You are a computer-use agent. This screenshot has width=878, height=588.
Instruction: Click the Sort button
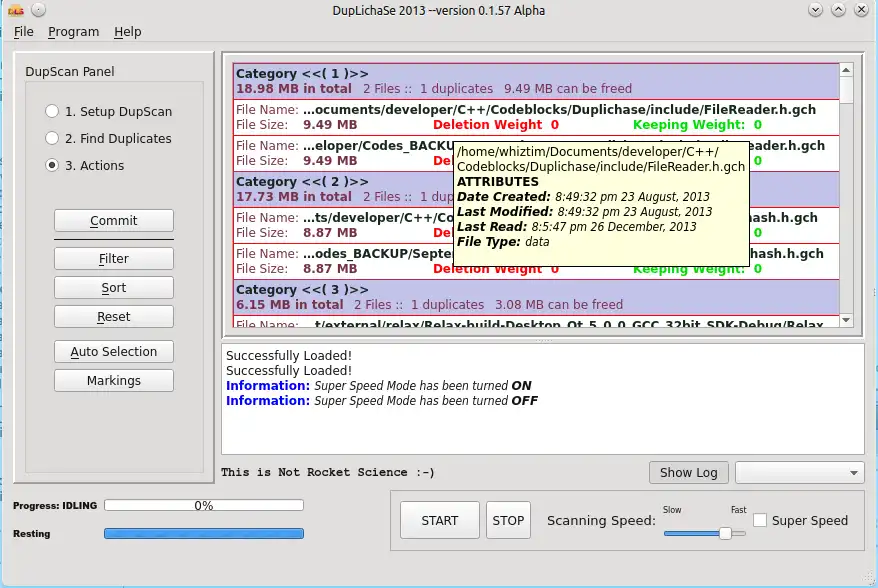click(114, 288)
